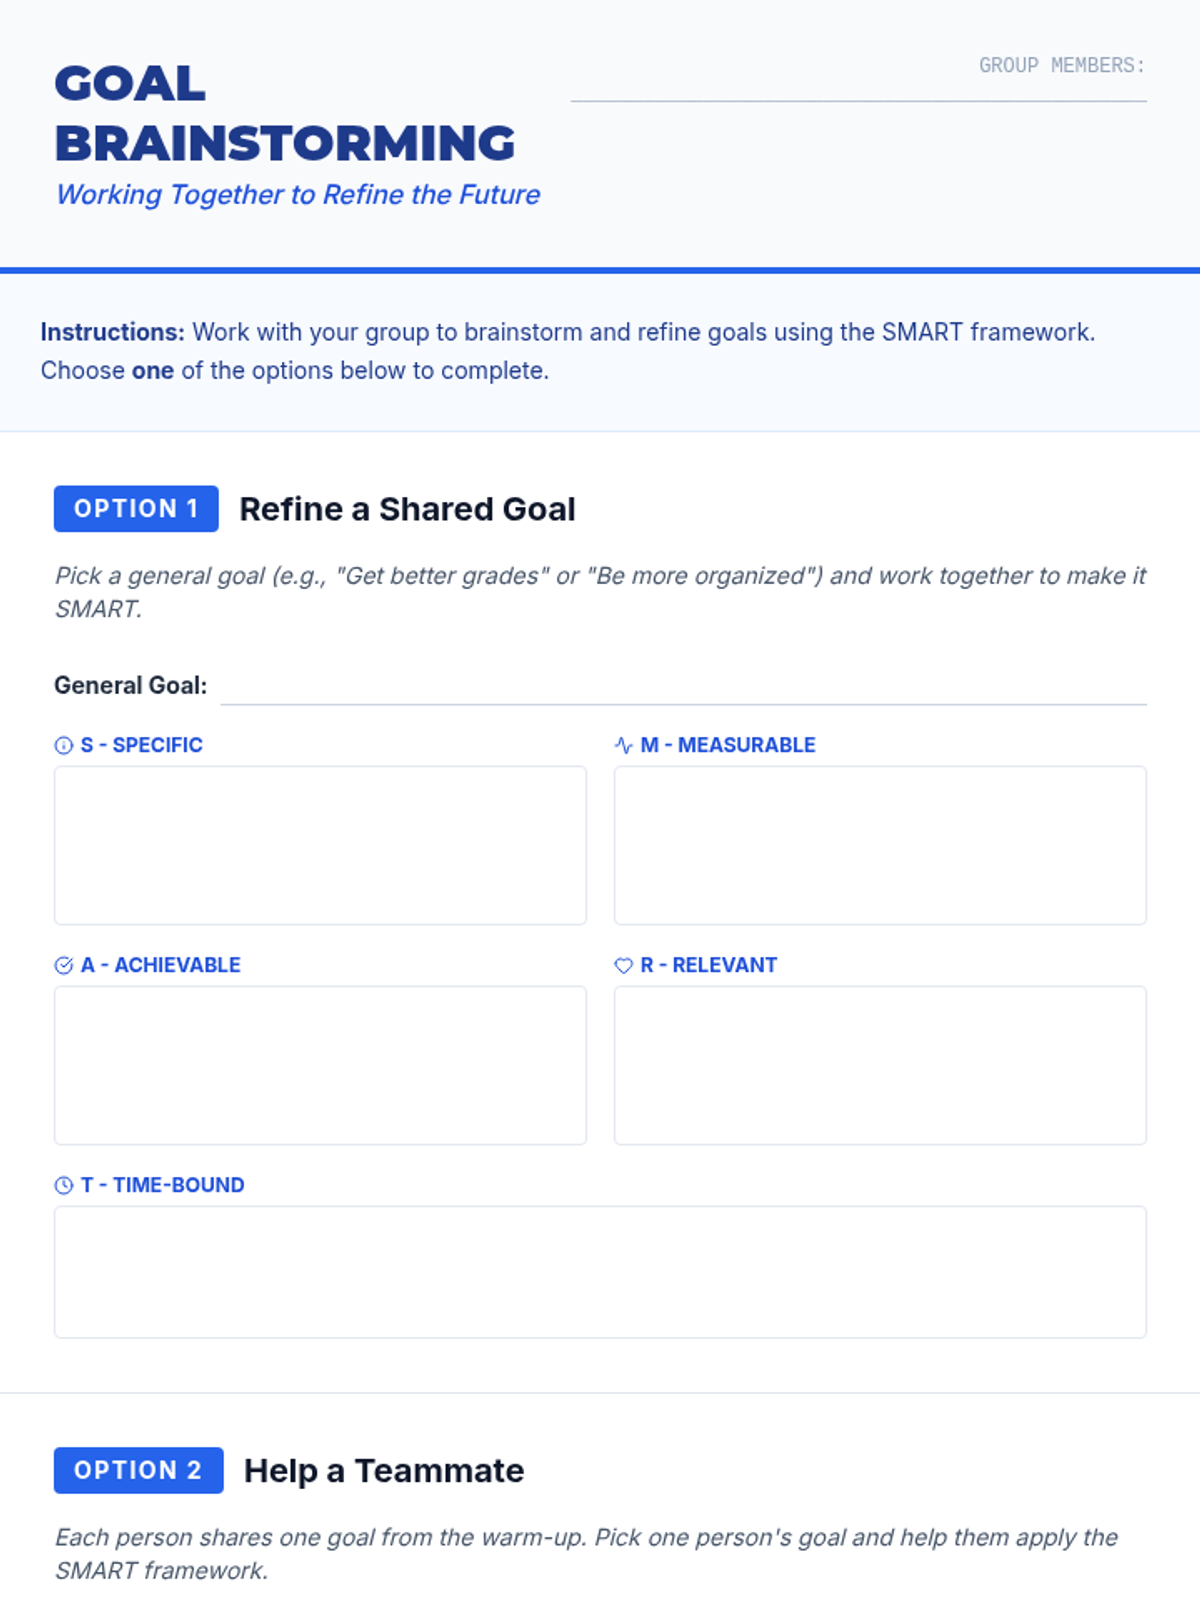Click the Option 2 badge
Viewport: 1200px width, 1600px height.
point(138,1470)
